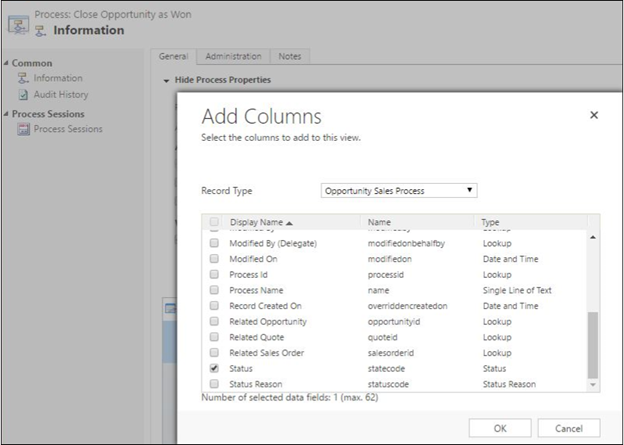This screenshot has height=445, width=624.
Task: Open the Notes tab
Action: pos(289,56)
